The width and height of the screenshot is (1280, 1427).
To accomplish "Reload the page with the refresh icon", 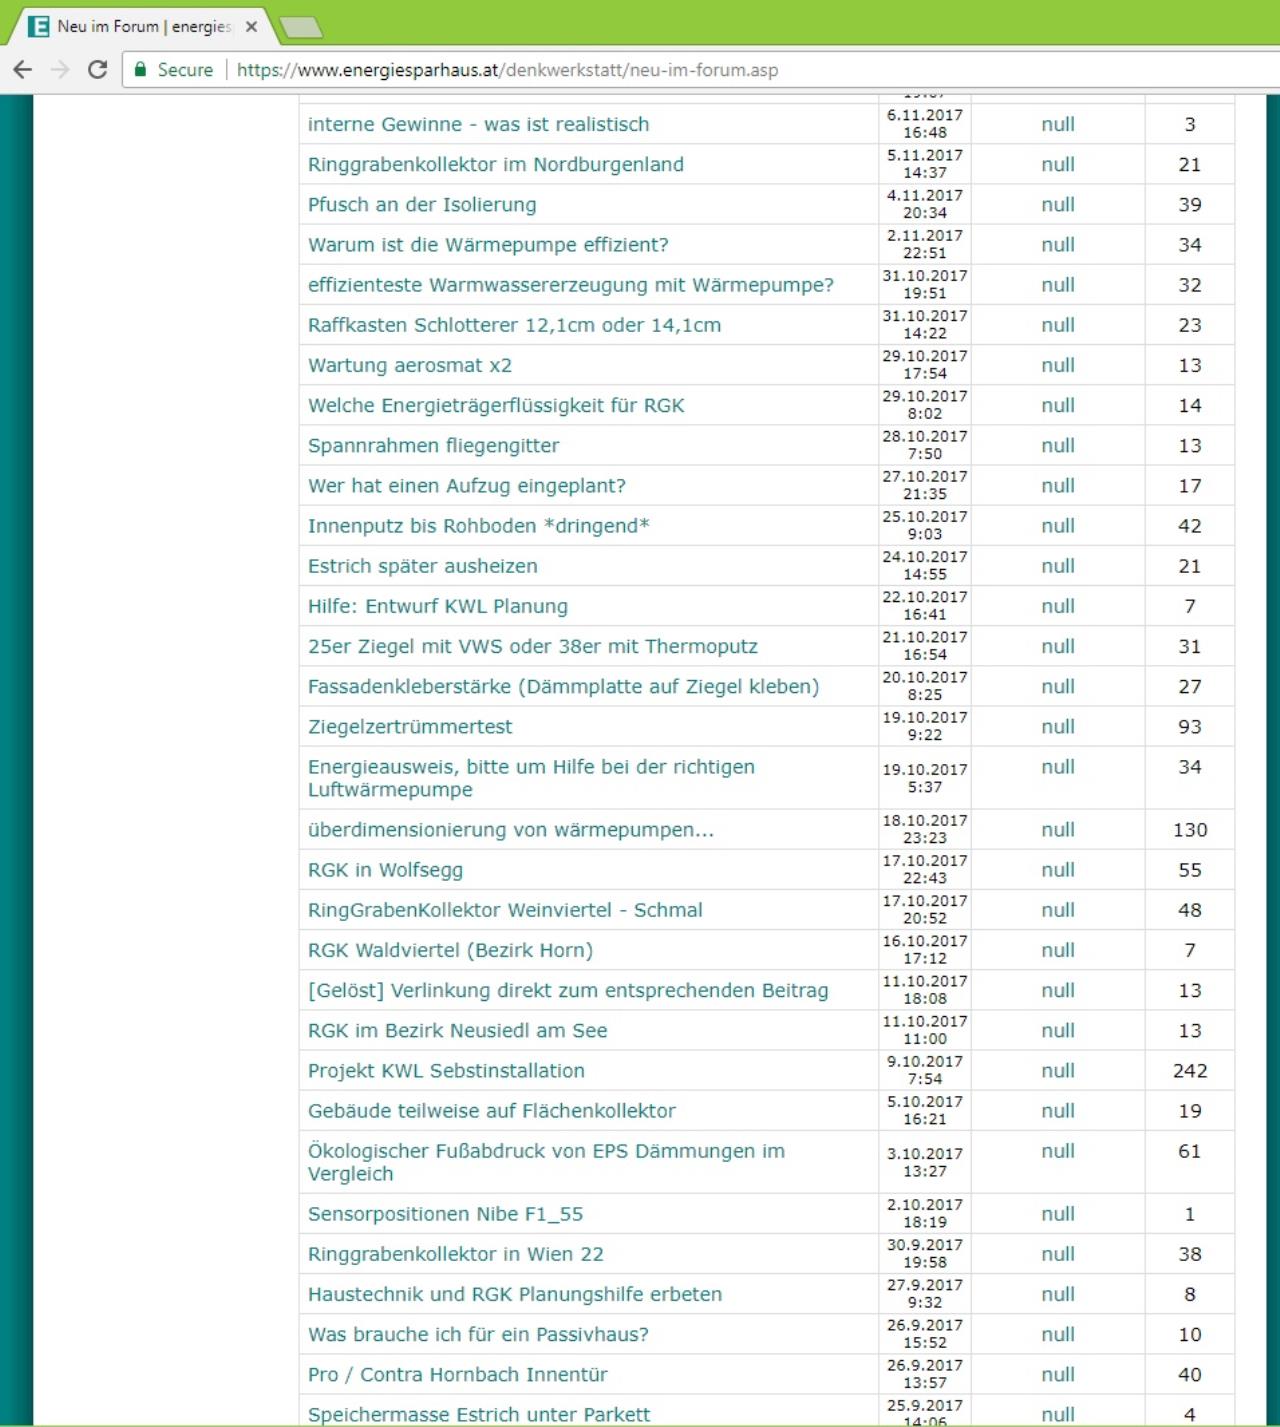I will pos(97,70).
